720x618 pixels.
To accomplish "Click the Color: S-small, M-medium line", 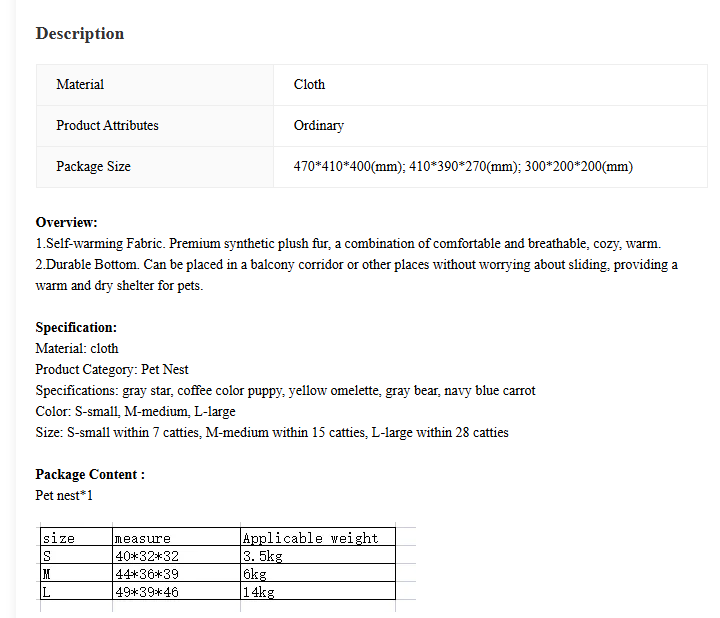I will [x=135, y=411].
